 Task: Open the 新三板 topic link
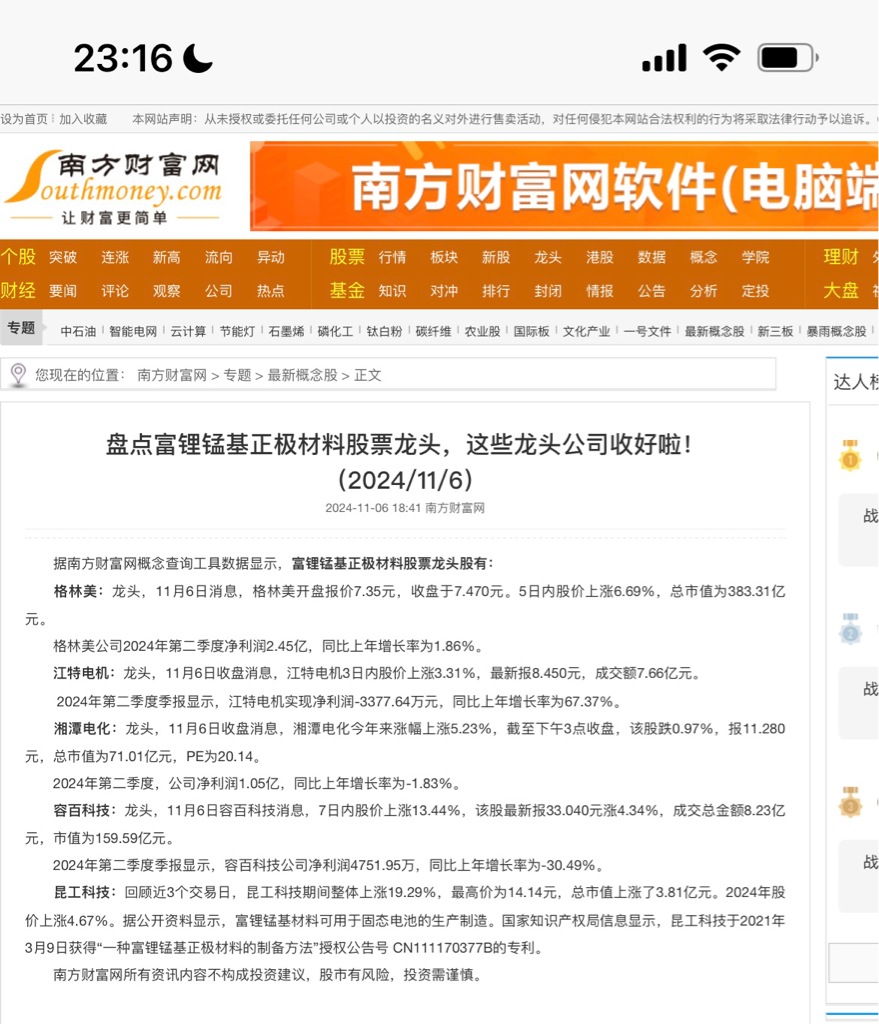tap(775, 332)
